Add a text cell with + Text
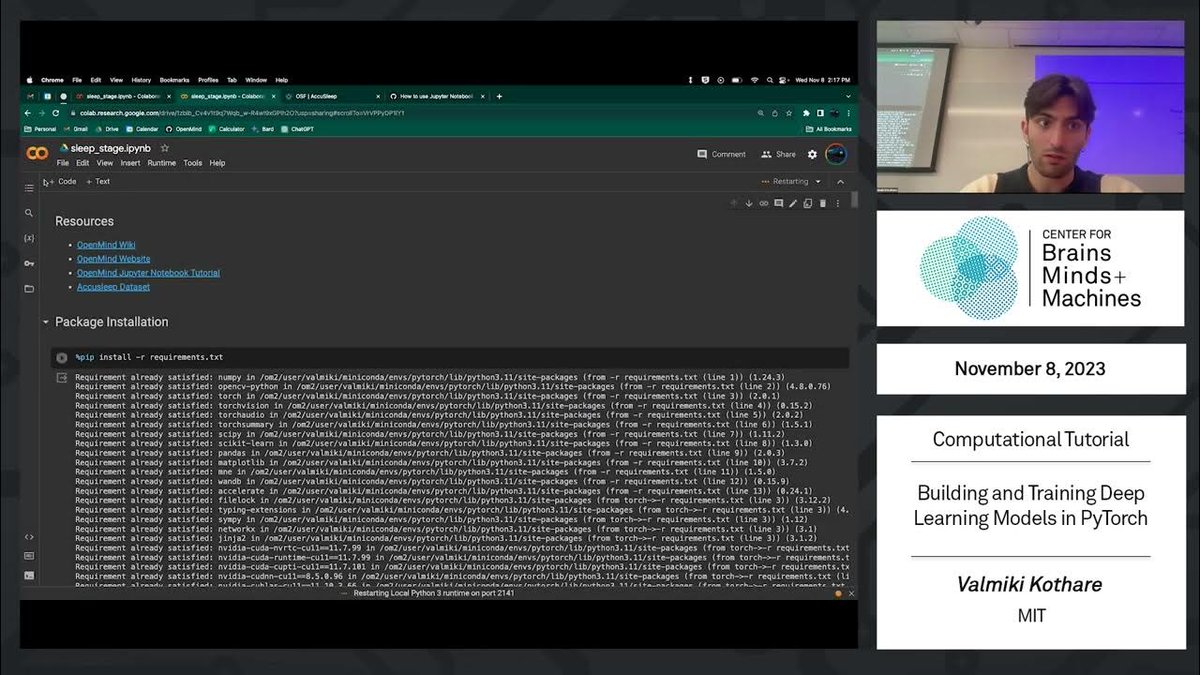 [x=98, y=182]
